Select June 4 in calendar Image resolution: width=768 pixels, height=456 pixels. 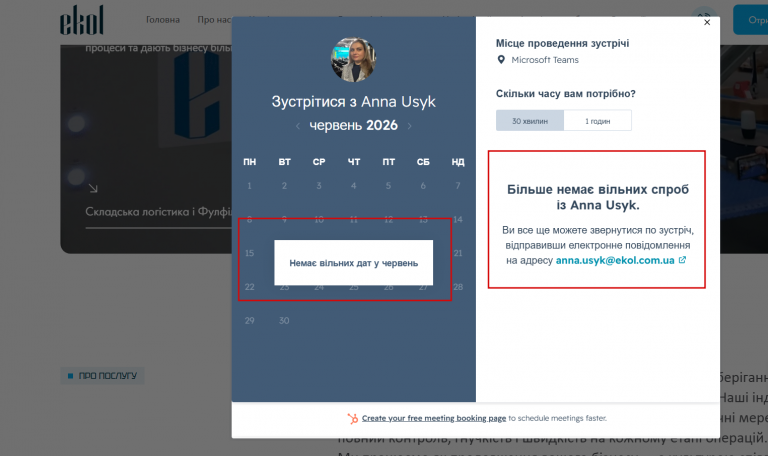(354, 186)
